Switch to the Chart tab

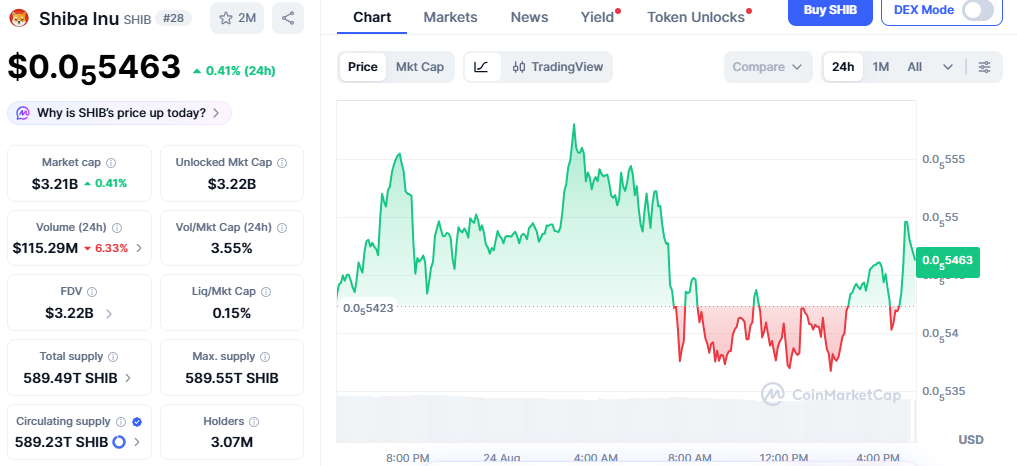pyautogui.click(x=372, y=18)
